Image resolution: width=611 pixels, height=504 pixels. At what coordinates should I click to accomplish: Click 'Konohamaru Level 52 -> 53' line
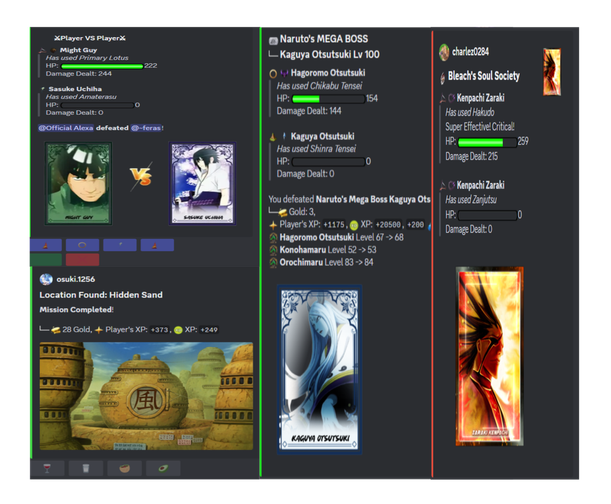pyautogui.click(x=328, y=250)
